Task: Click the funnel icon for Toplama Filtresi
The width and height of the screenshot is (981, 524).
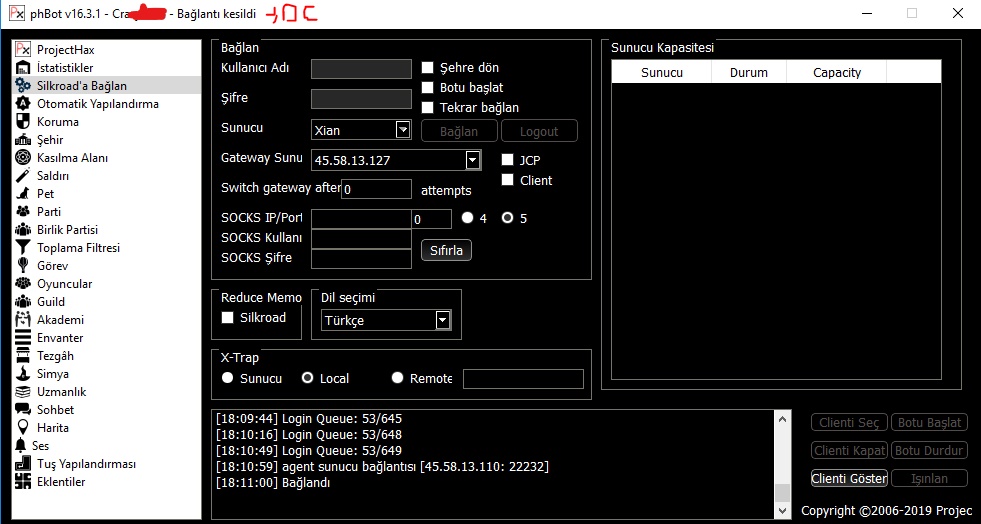Action: 23,248
